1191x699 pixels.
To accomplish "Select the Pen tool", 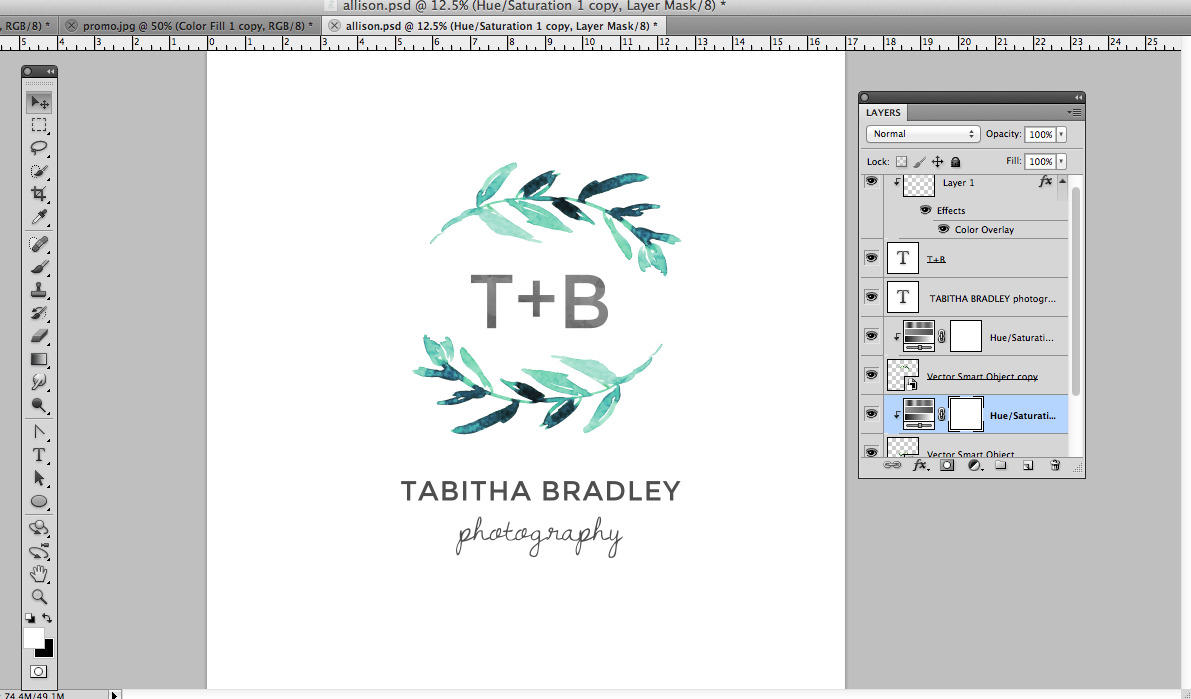I will pos(39,432).
